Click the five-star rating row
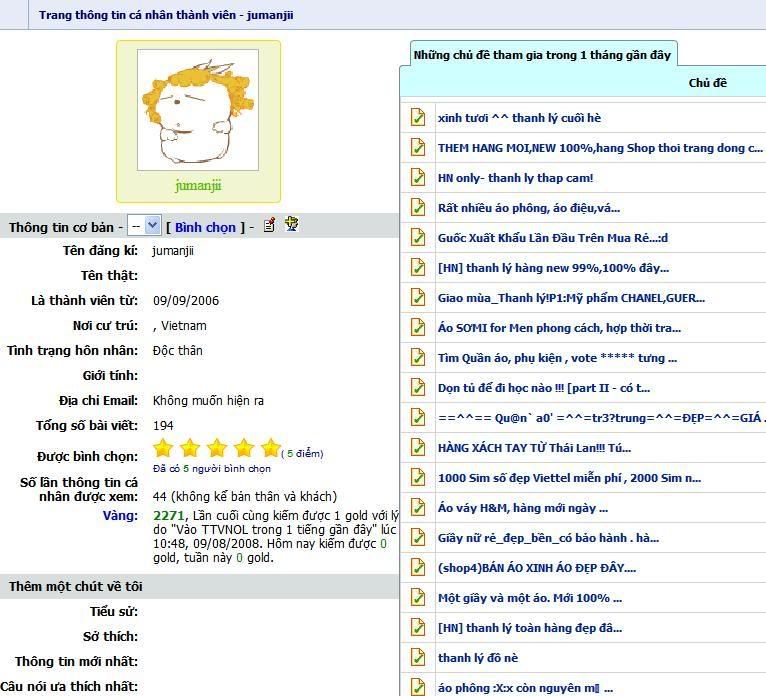Screen dimensions: 766x696 click(216, 448)
